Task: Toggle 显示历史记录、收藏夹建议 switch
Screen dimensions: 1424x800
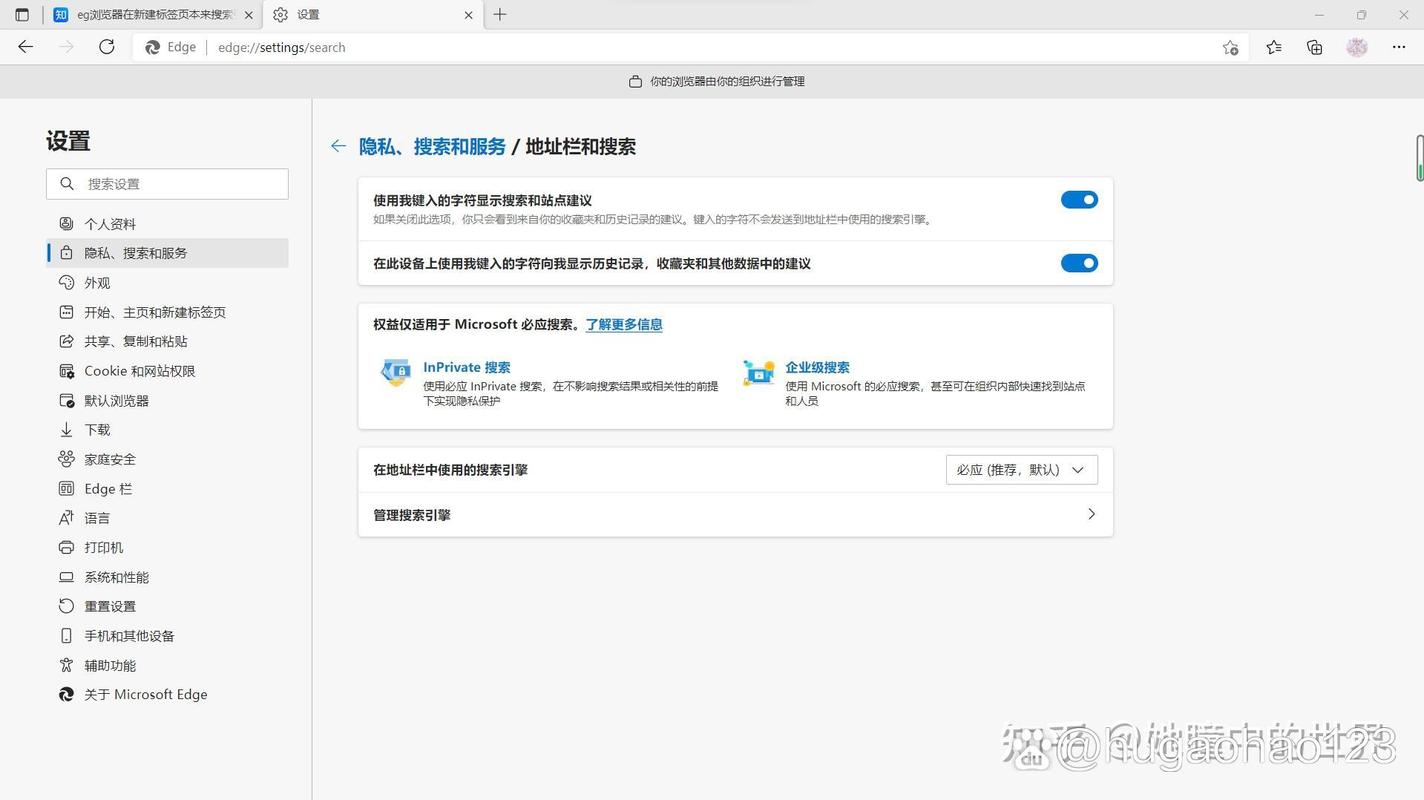Action: pos(1079,263)
